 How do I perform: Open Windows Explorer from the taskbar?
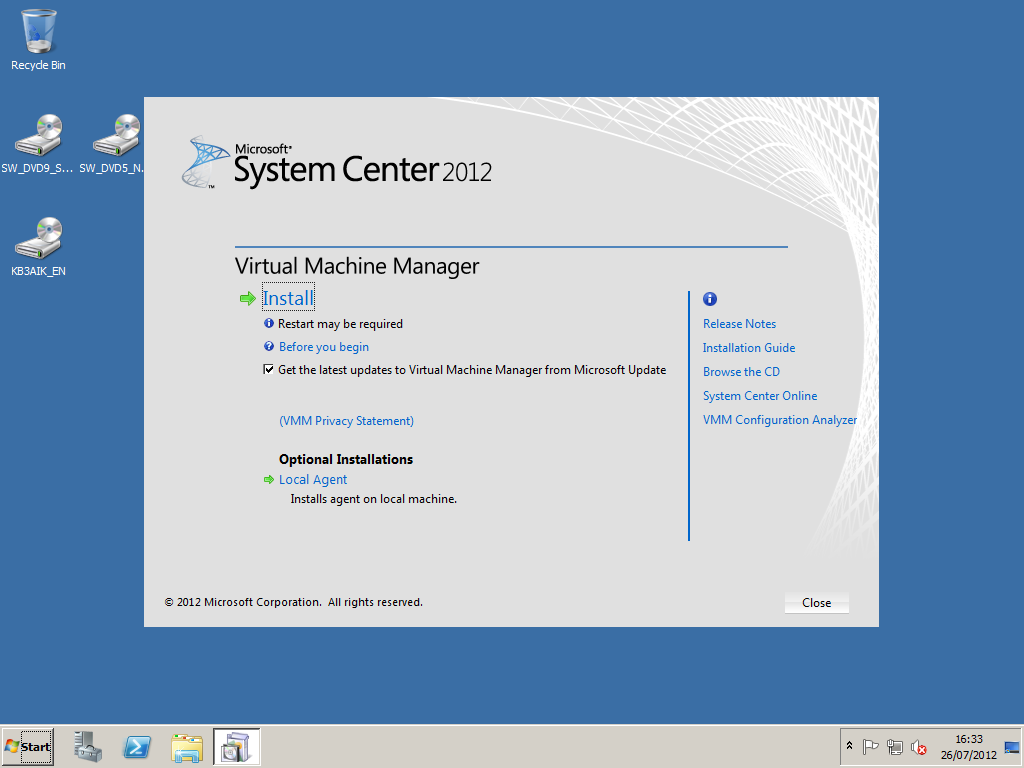[187, 746]
